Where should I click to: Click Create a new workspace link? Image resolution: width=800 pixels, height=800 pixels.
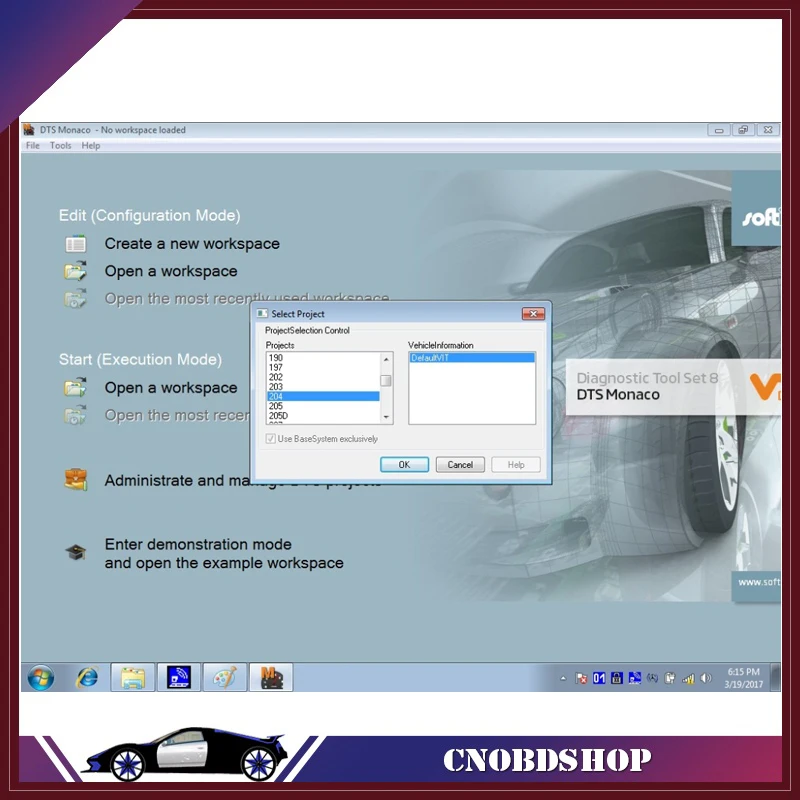192,244
